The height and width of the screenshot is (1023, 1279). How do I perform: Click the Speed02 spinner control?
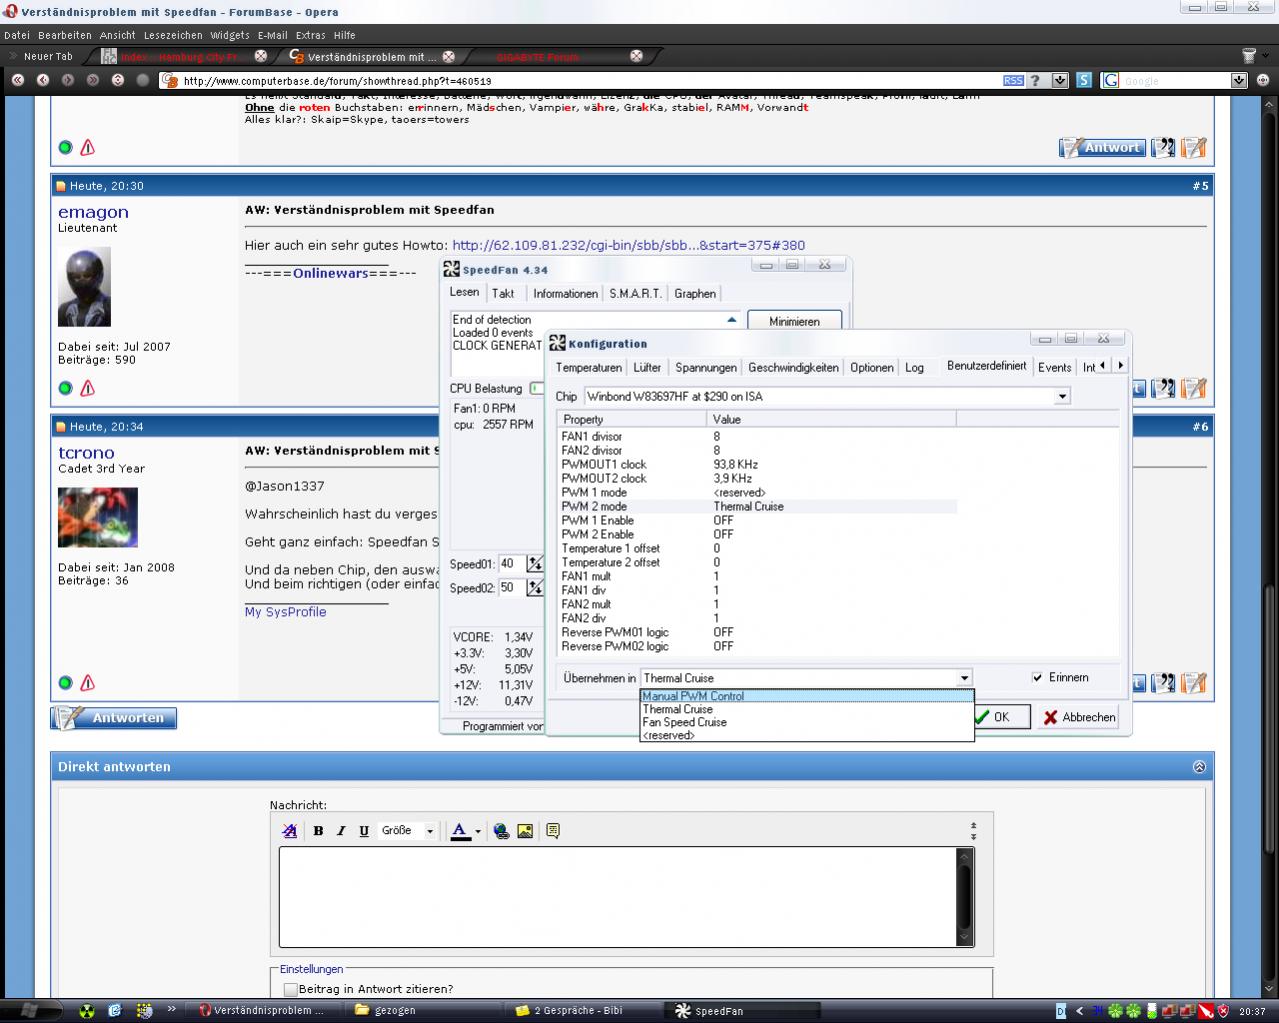point(534,588)
